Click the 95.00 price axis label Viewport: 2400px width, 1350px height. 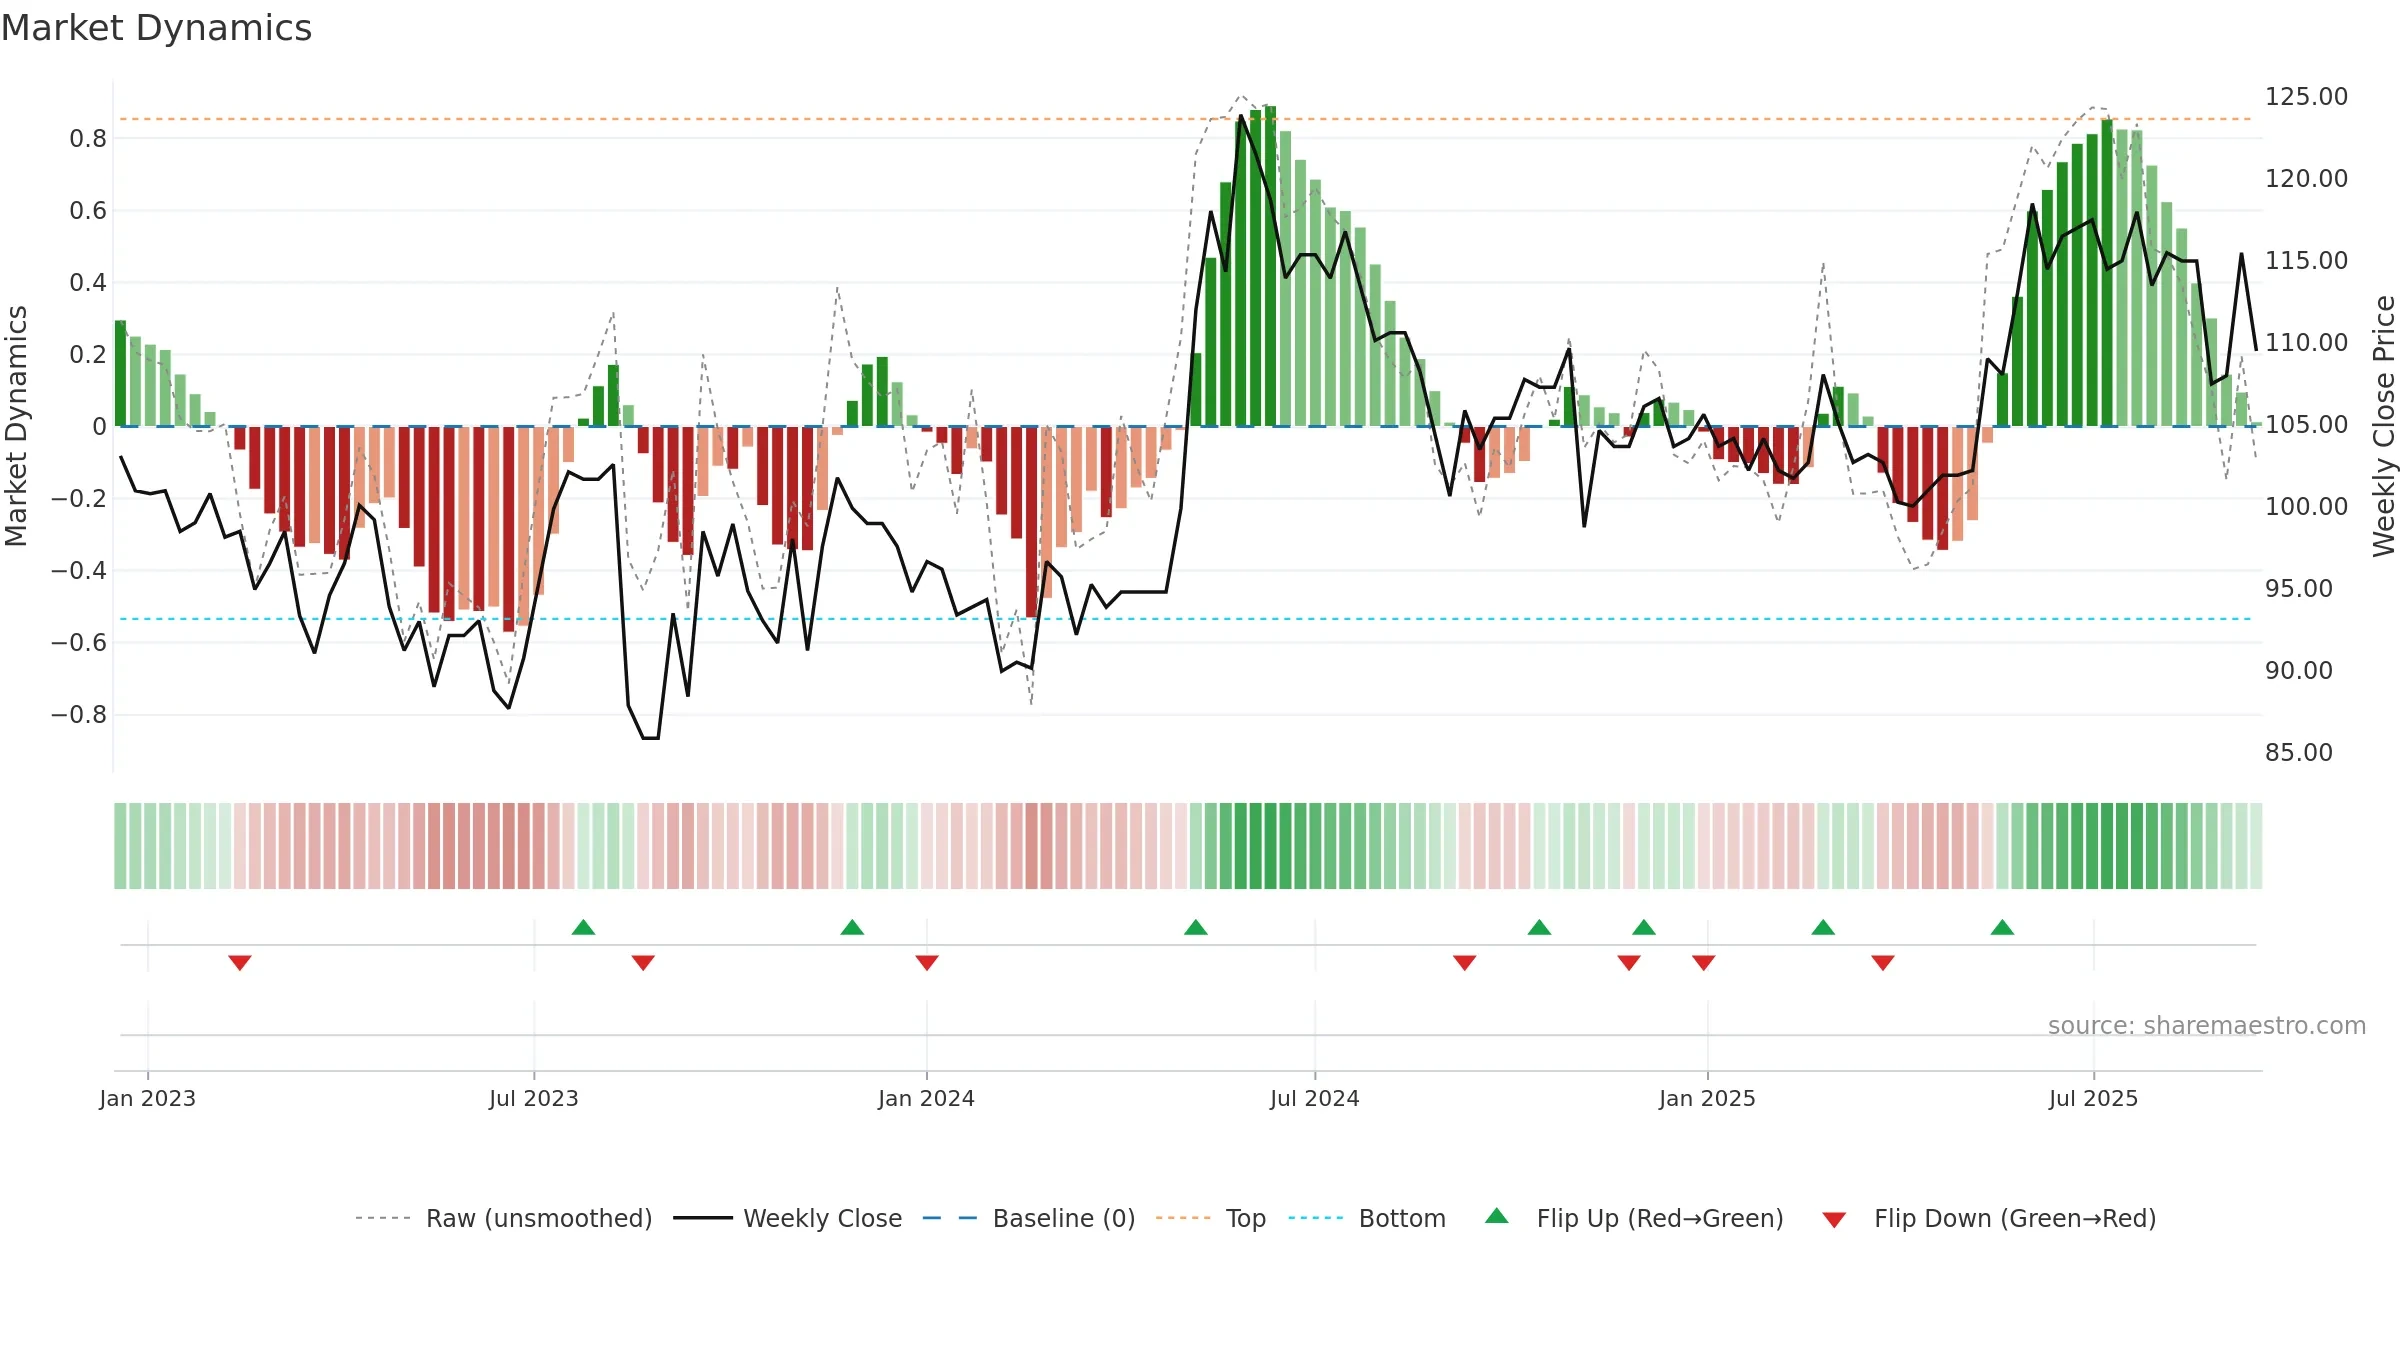[x=2299, y=588]
